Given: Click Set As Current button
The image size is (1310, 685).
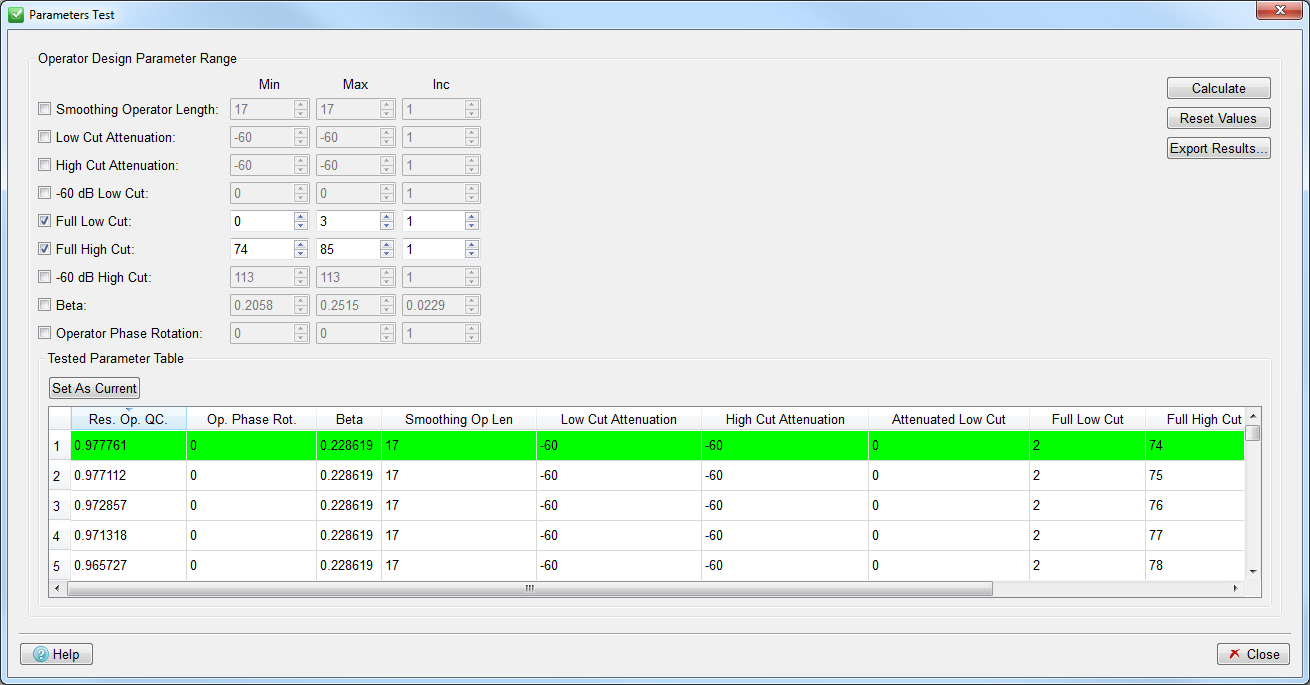Looking at the screenshot, I should pos(95,388).
